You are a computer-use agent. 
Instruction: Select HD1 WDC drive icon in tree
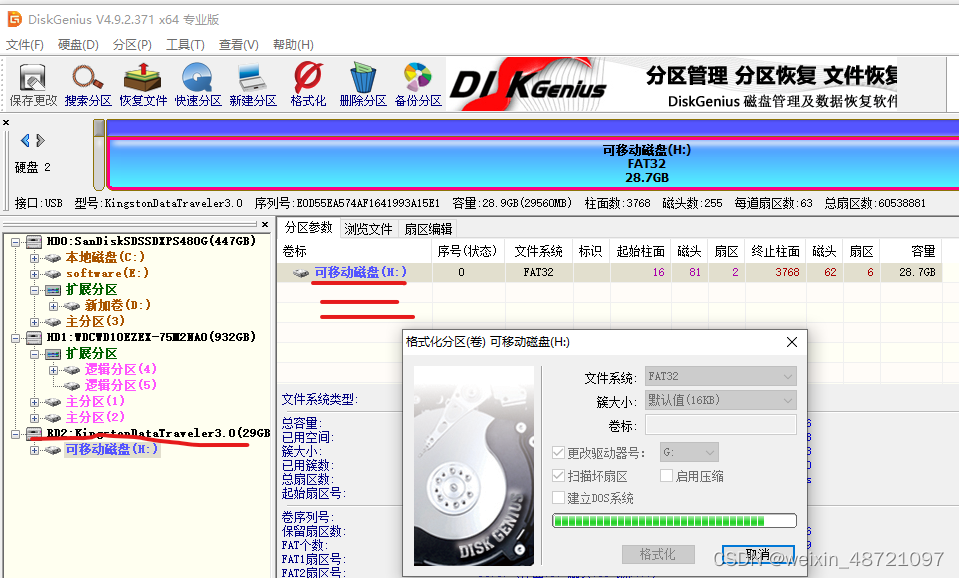click(x=34, y=338)
